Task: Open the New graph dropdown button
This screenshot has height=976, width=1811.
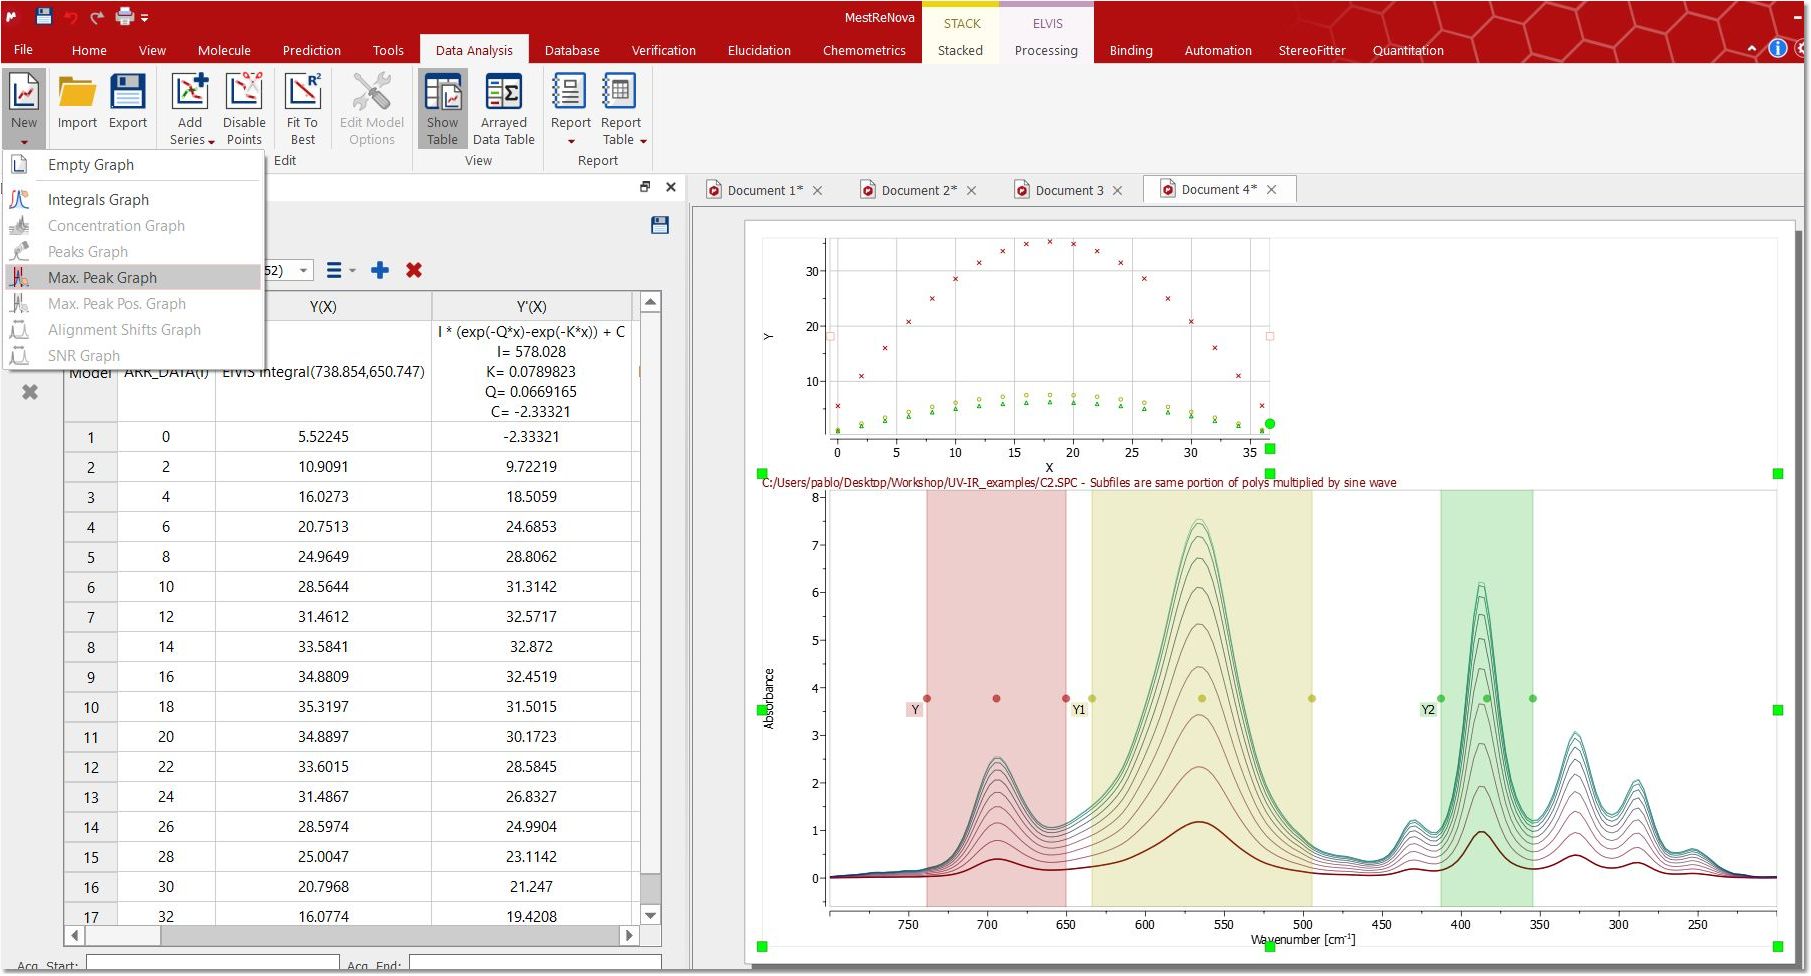Action: coord(24,108)
